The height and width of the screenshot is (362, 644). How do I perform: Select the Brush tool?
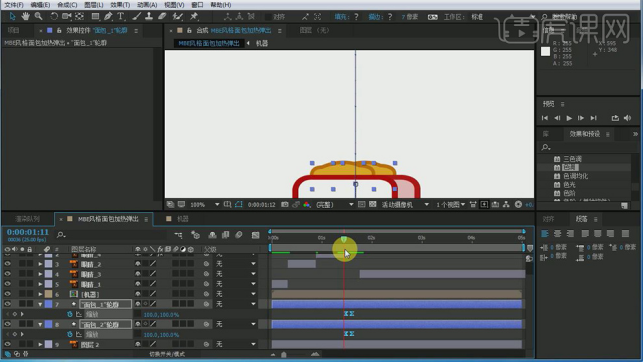(137, 16)
